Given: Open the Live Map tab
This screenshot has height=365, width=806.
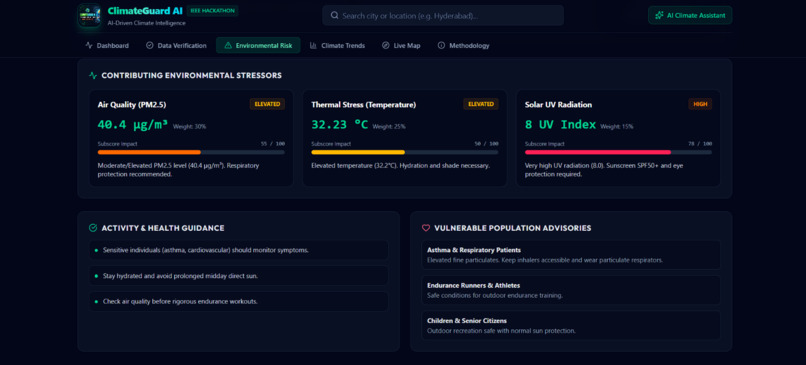Looking at the screenshot, I should click(401, 45).
